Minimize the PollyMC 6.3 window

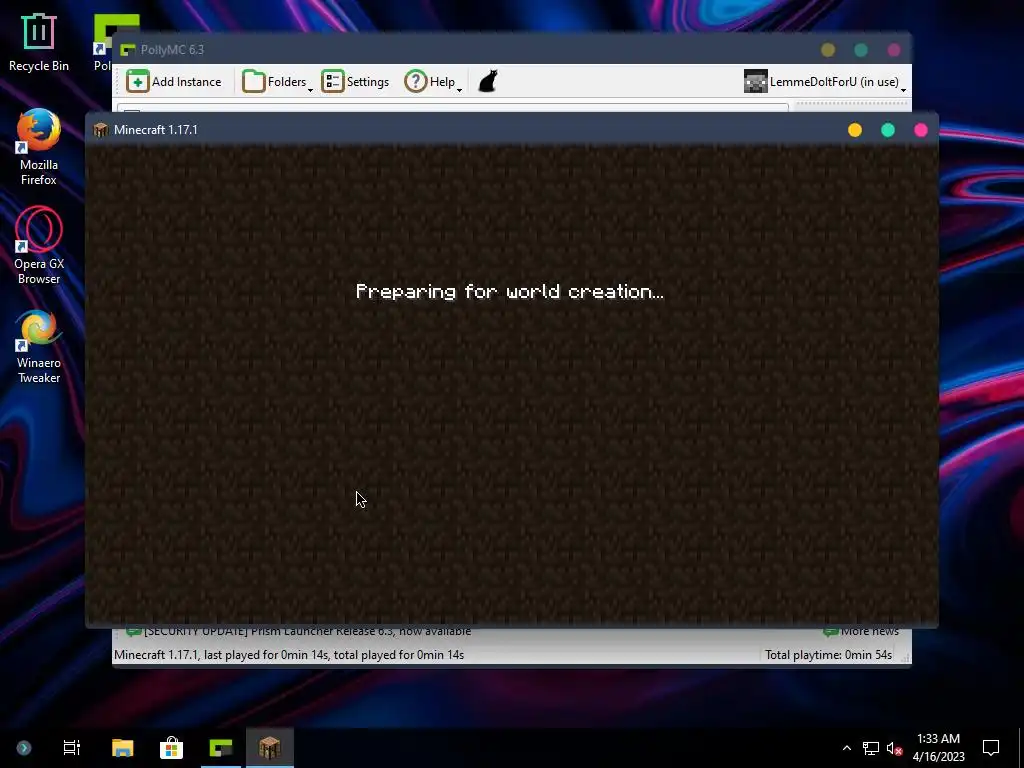828,50
